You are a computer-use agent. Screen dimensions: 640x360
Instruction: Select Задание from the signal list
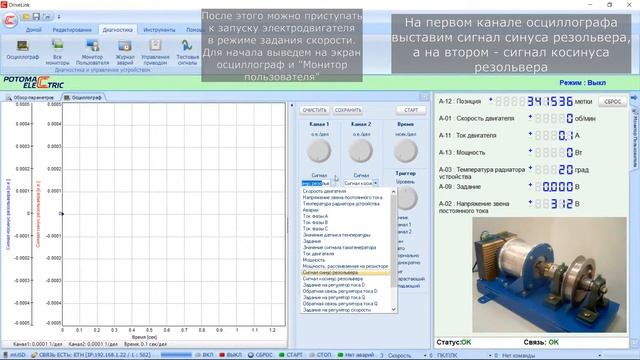(x=345, y=241)
